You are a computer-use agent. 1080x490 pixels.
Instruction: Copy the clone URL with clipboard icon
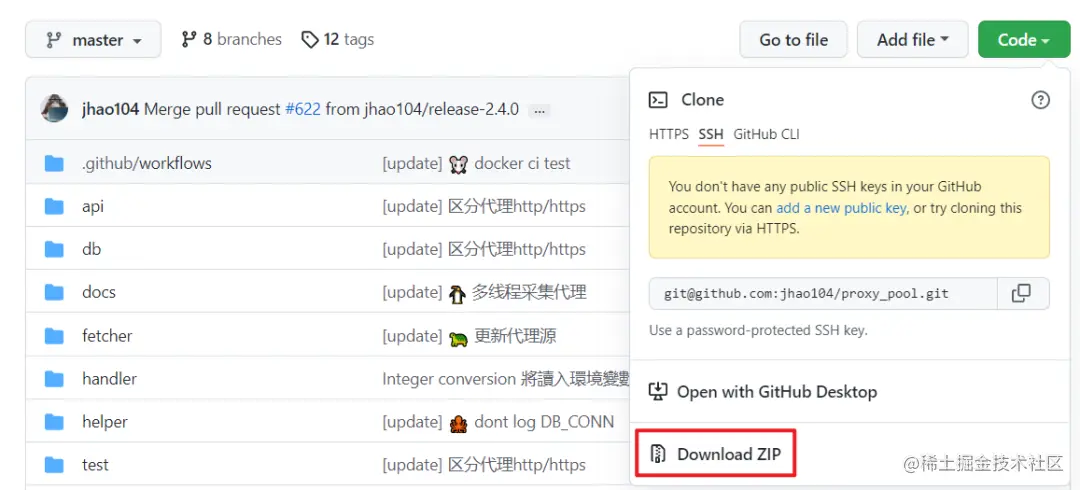pyautogui.click(x=1023, y=294)
